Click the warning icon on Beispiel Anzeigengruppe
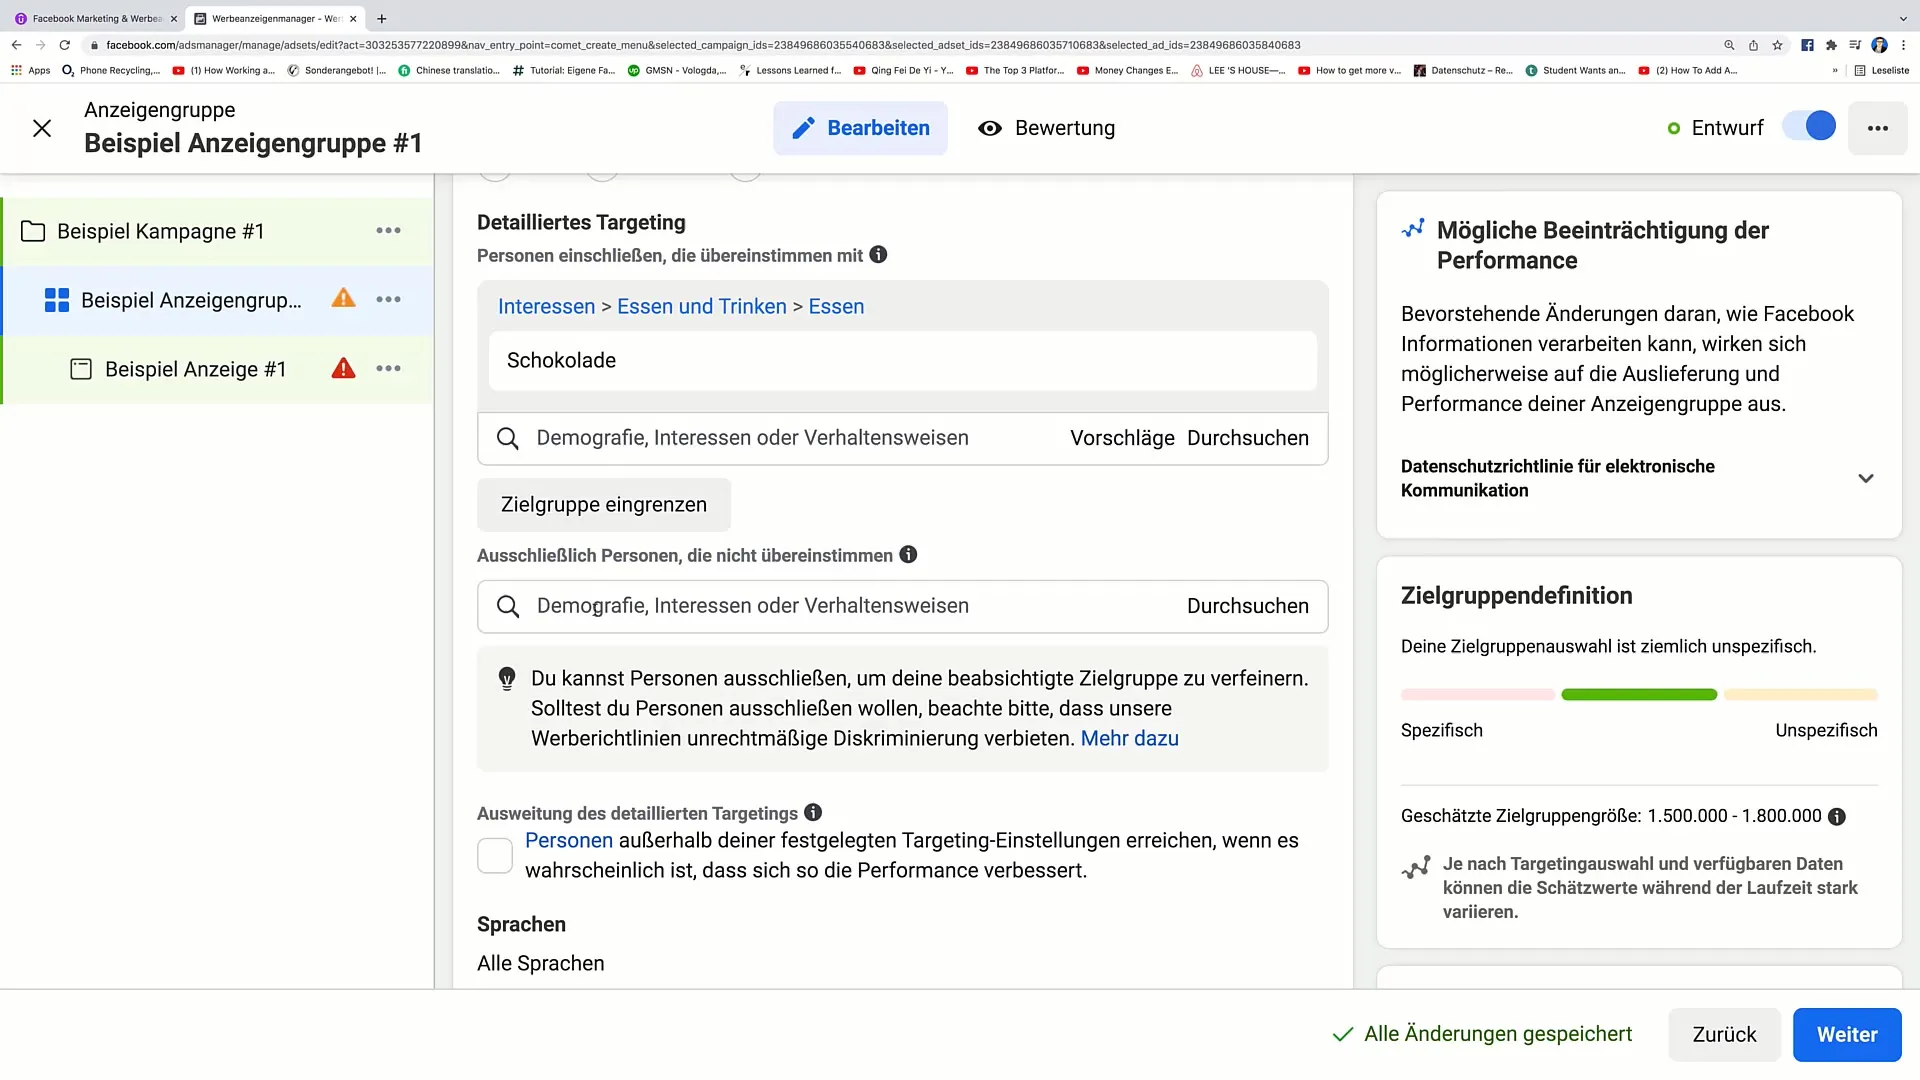The image size is (1920, 1080). (343, 299)
